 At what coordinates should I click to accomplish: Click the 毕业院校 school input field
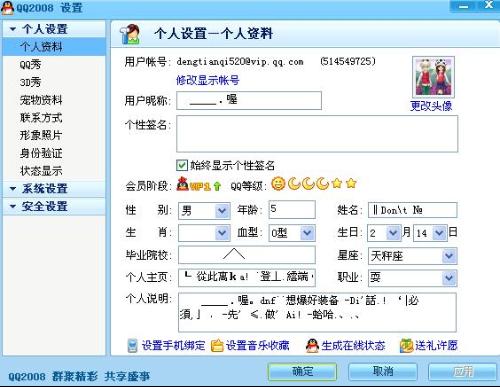coord(247,255)
